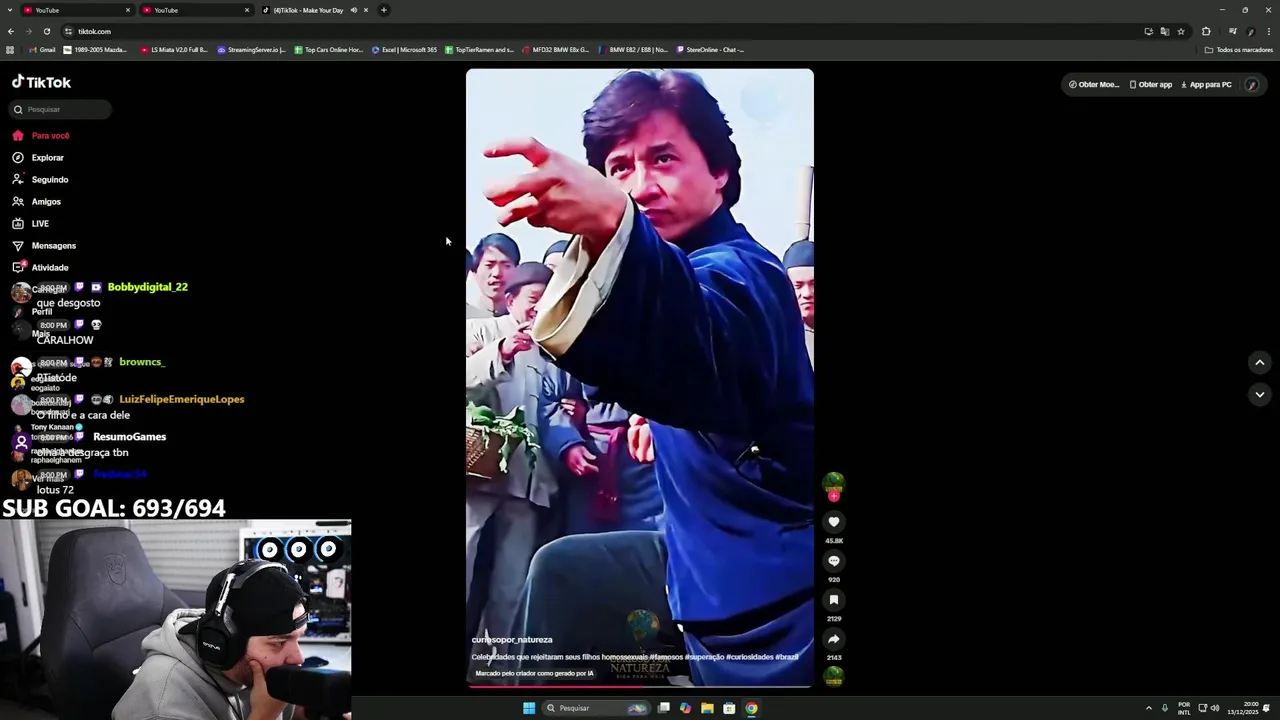
Task: Mute the TikTok tab audio icon
Action: click(353, 10)
